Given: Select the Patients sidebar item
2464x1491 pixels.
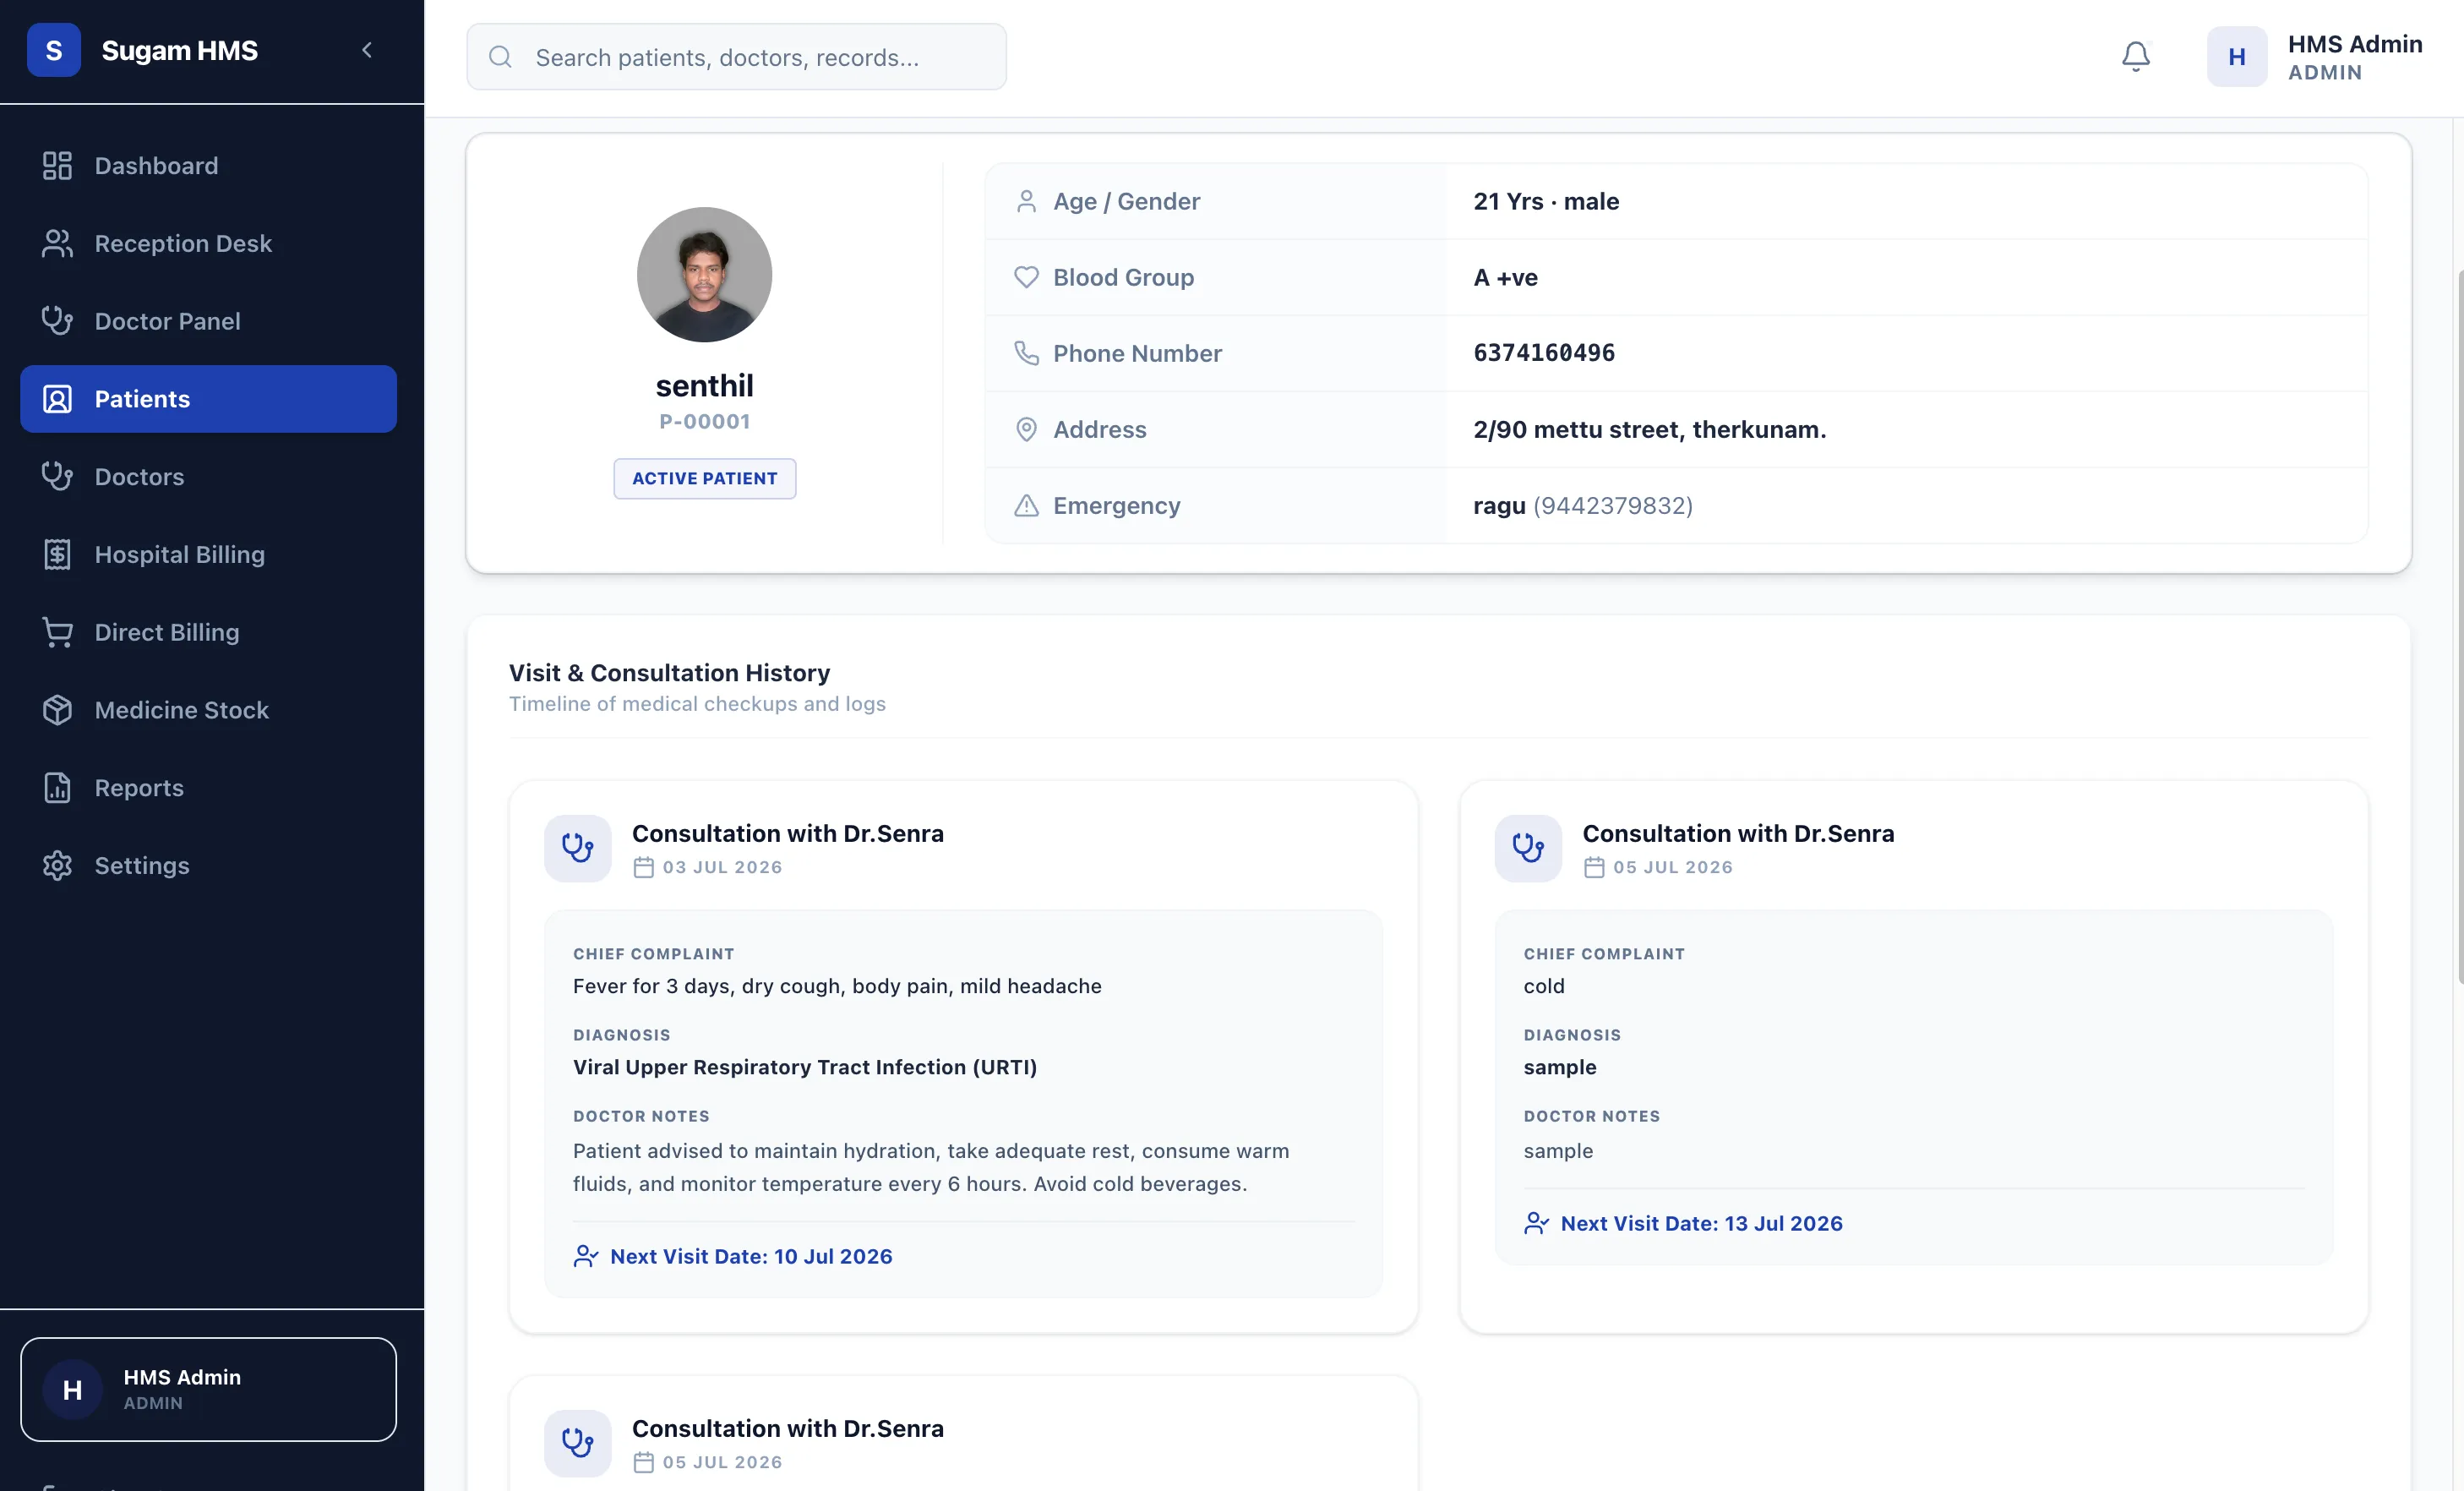Looking at the screenshot, I should 208,399.
